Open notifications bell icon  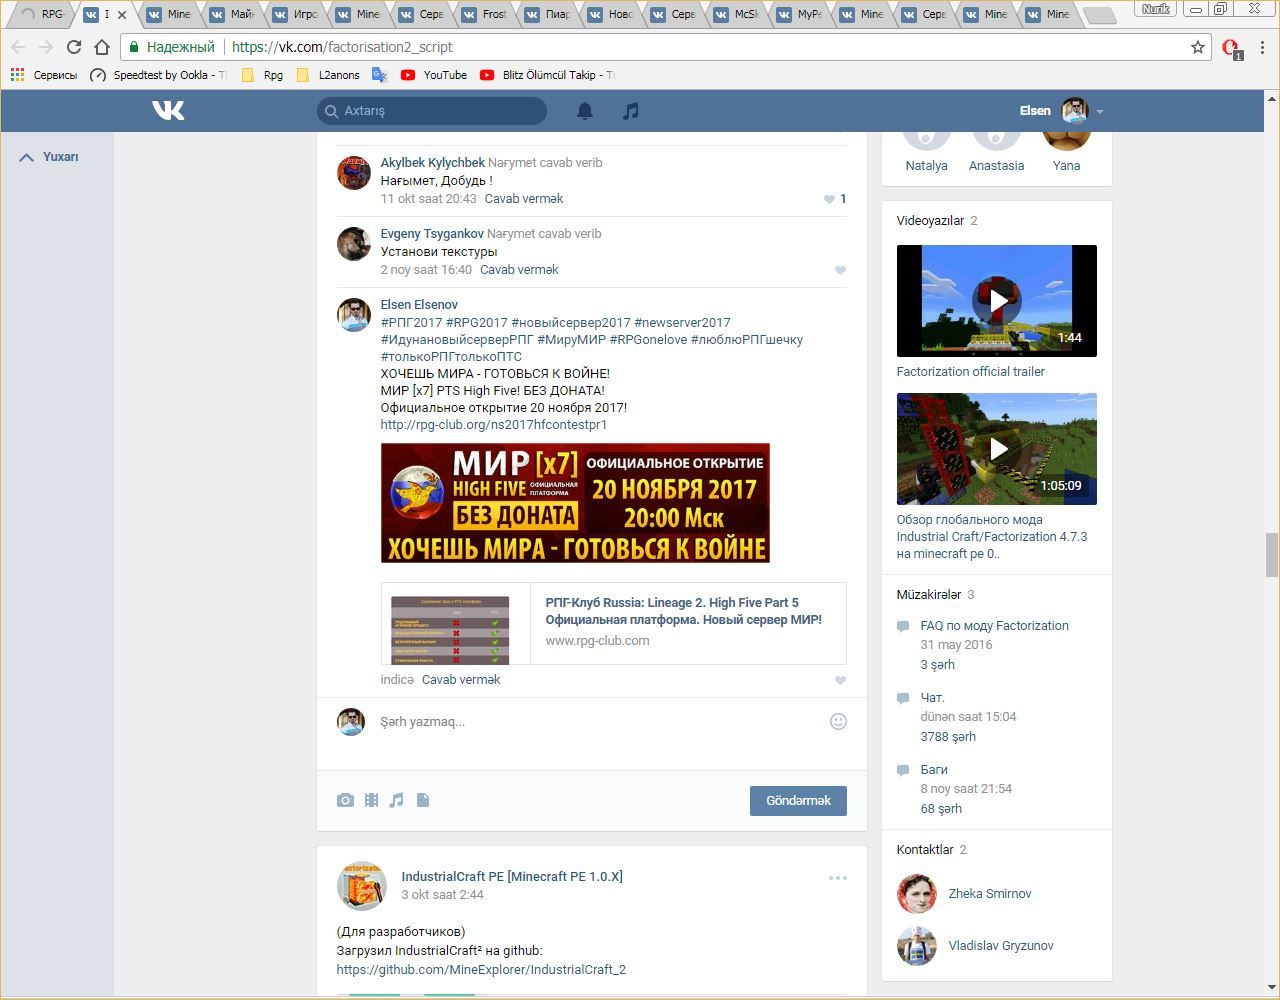pos(585,111)
